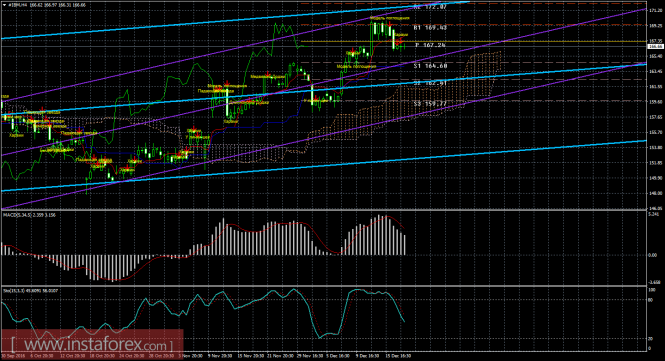Click the current price tag 166.66 on axis

(656, 47)
